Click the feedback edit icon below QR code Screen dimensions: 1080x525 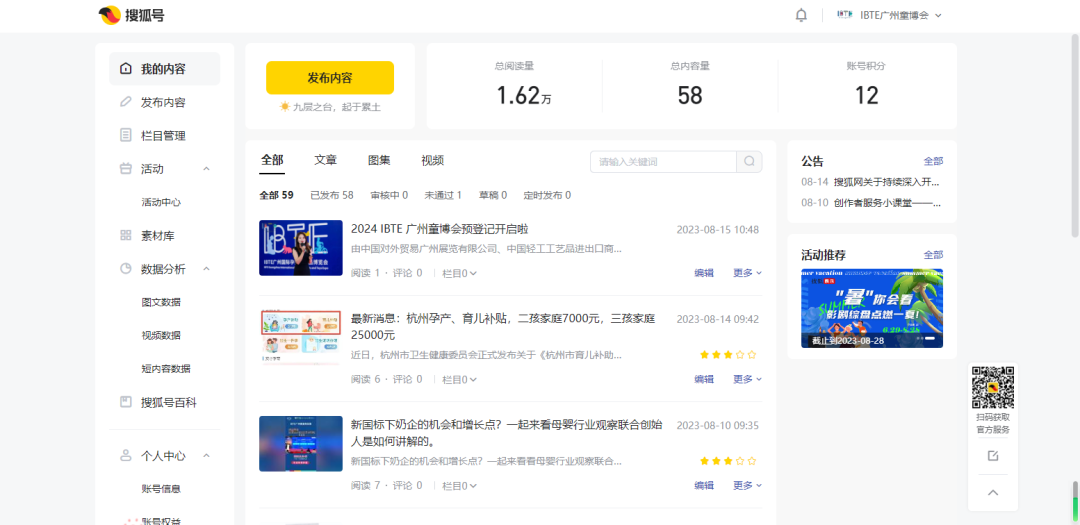coord(993,456)
